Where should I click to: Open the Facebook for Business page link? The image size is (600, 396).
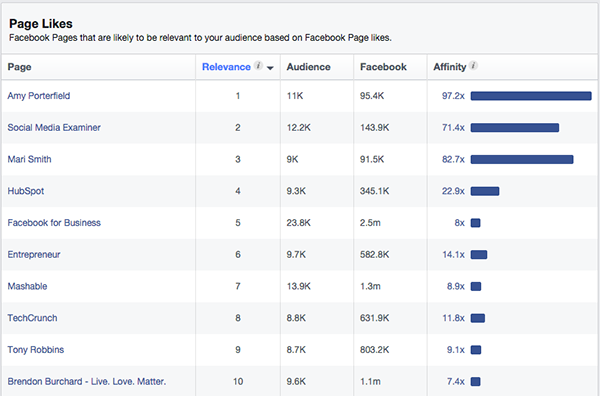pos(54,223)
